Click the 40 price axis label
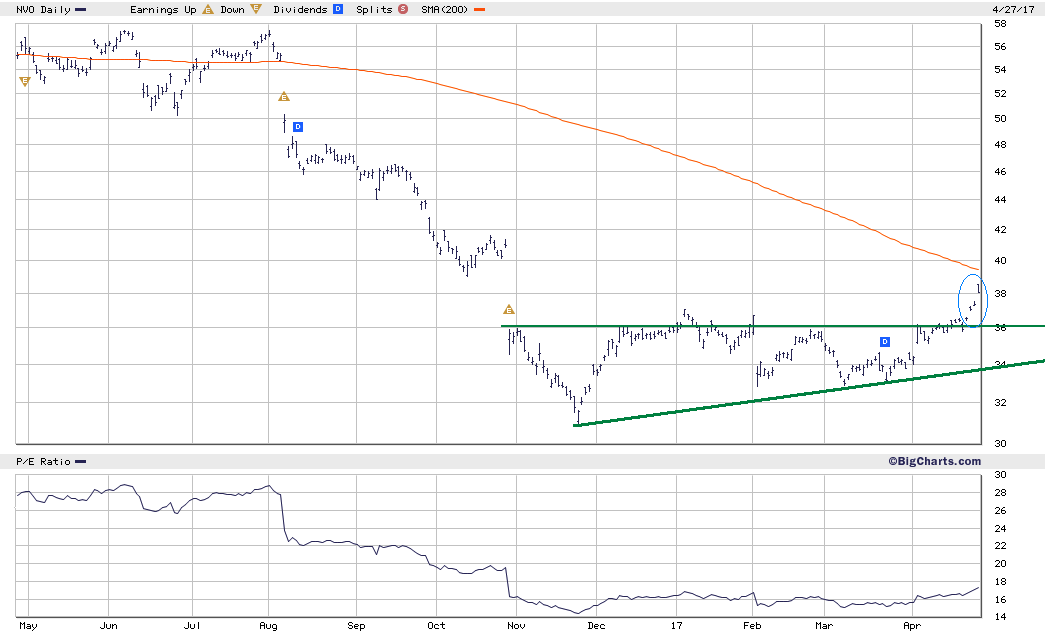The image size is (1045, 635). coord(1000,261)
